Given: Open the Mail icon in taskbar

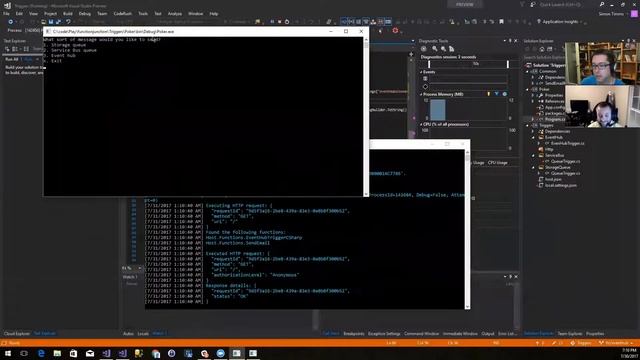Looking at the screenshot, I should pyautogui.click(x=90, y=353).
